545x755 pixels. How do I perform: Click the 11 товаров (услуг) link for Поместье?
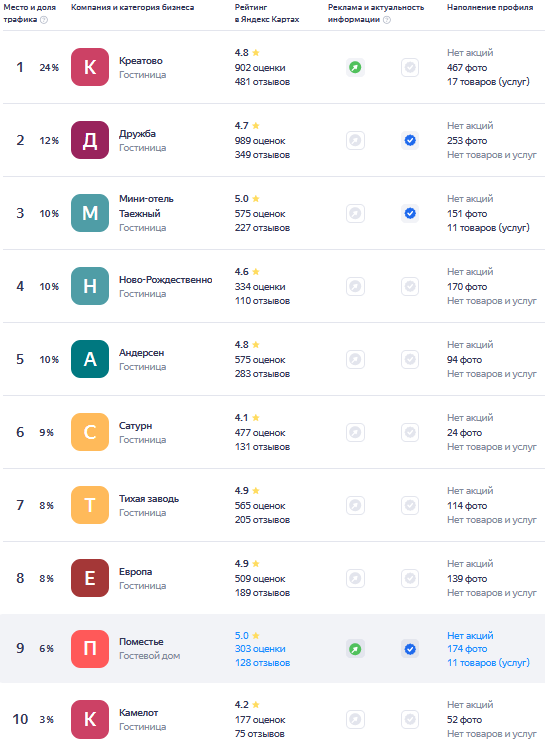(488, 663)
